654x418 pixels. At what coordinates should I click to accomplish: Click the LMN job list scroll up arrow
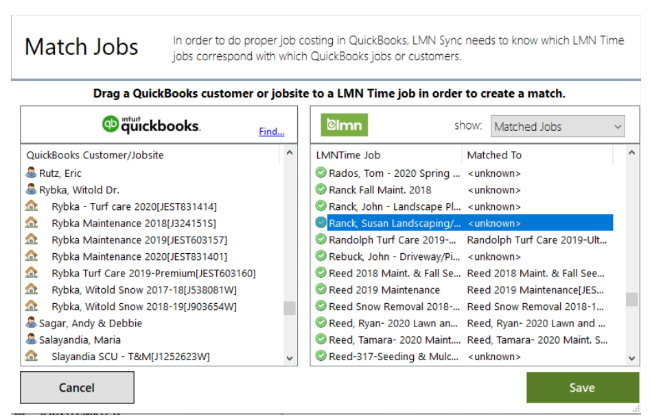point(632,153)
